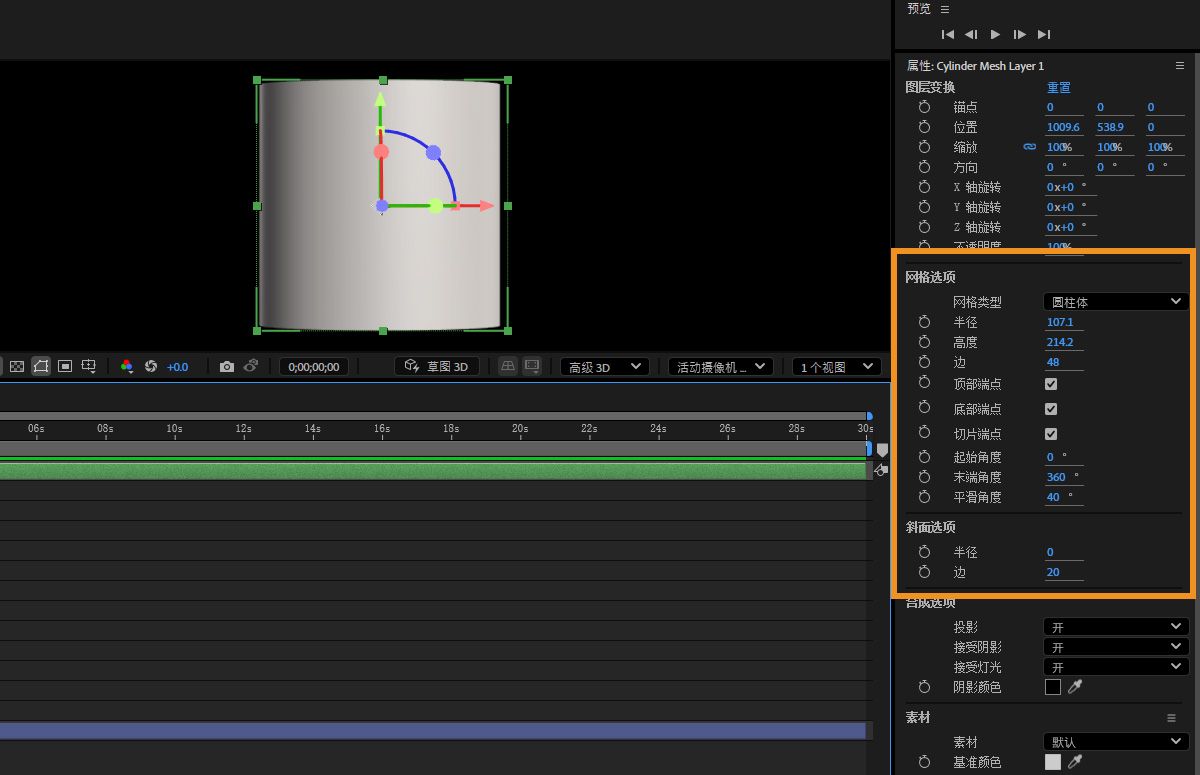Open the 高级 3D renderer dropdown
This screenshot has width=1200, height=775.
[604, 367]
